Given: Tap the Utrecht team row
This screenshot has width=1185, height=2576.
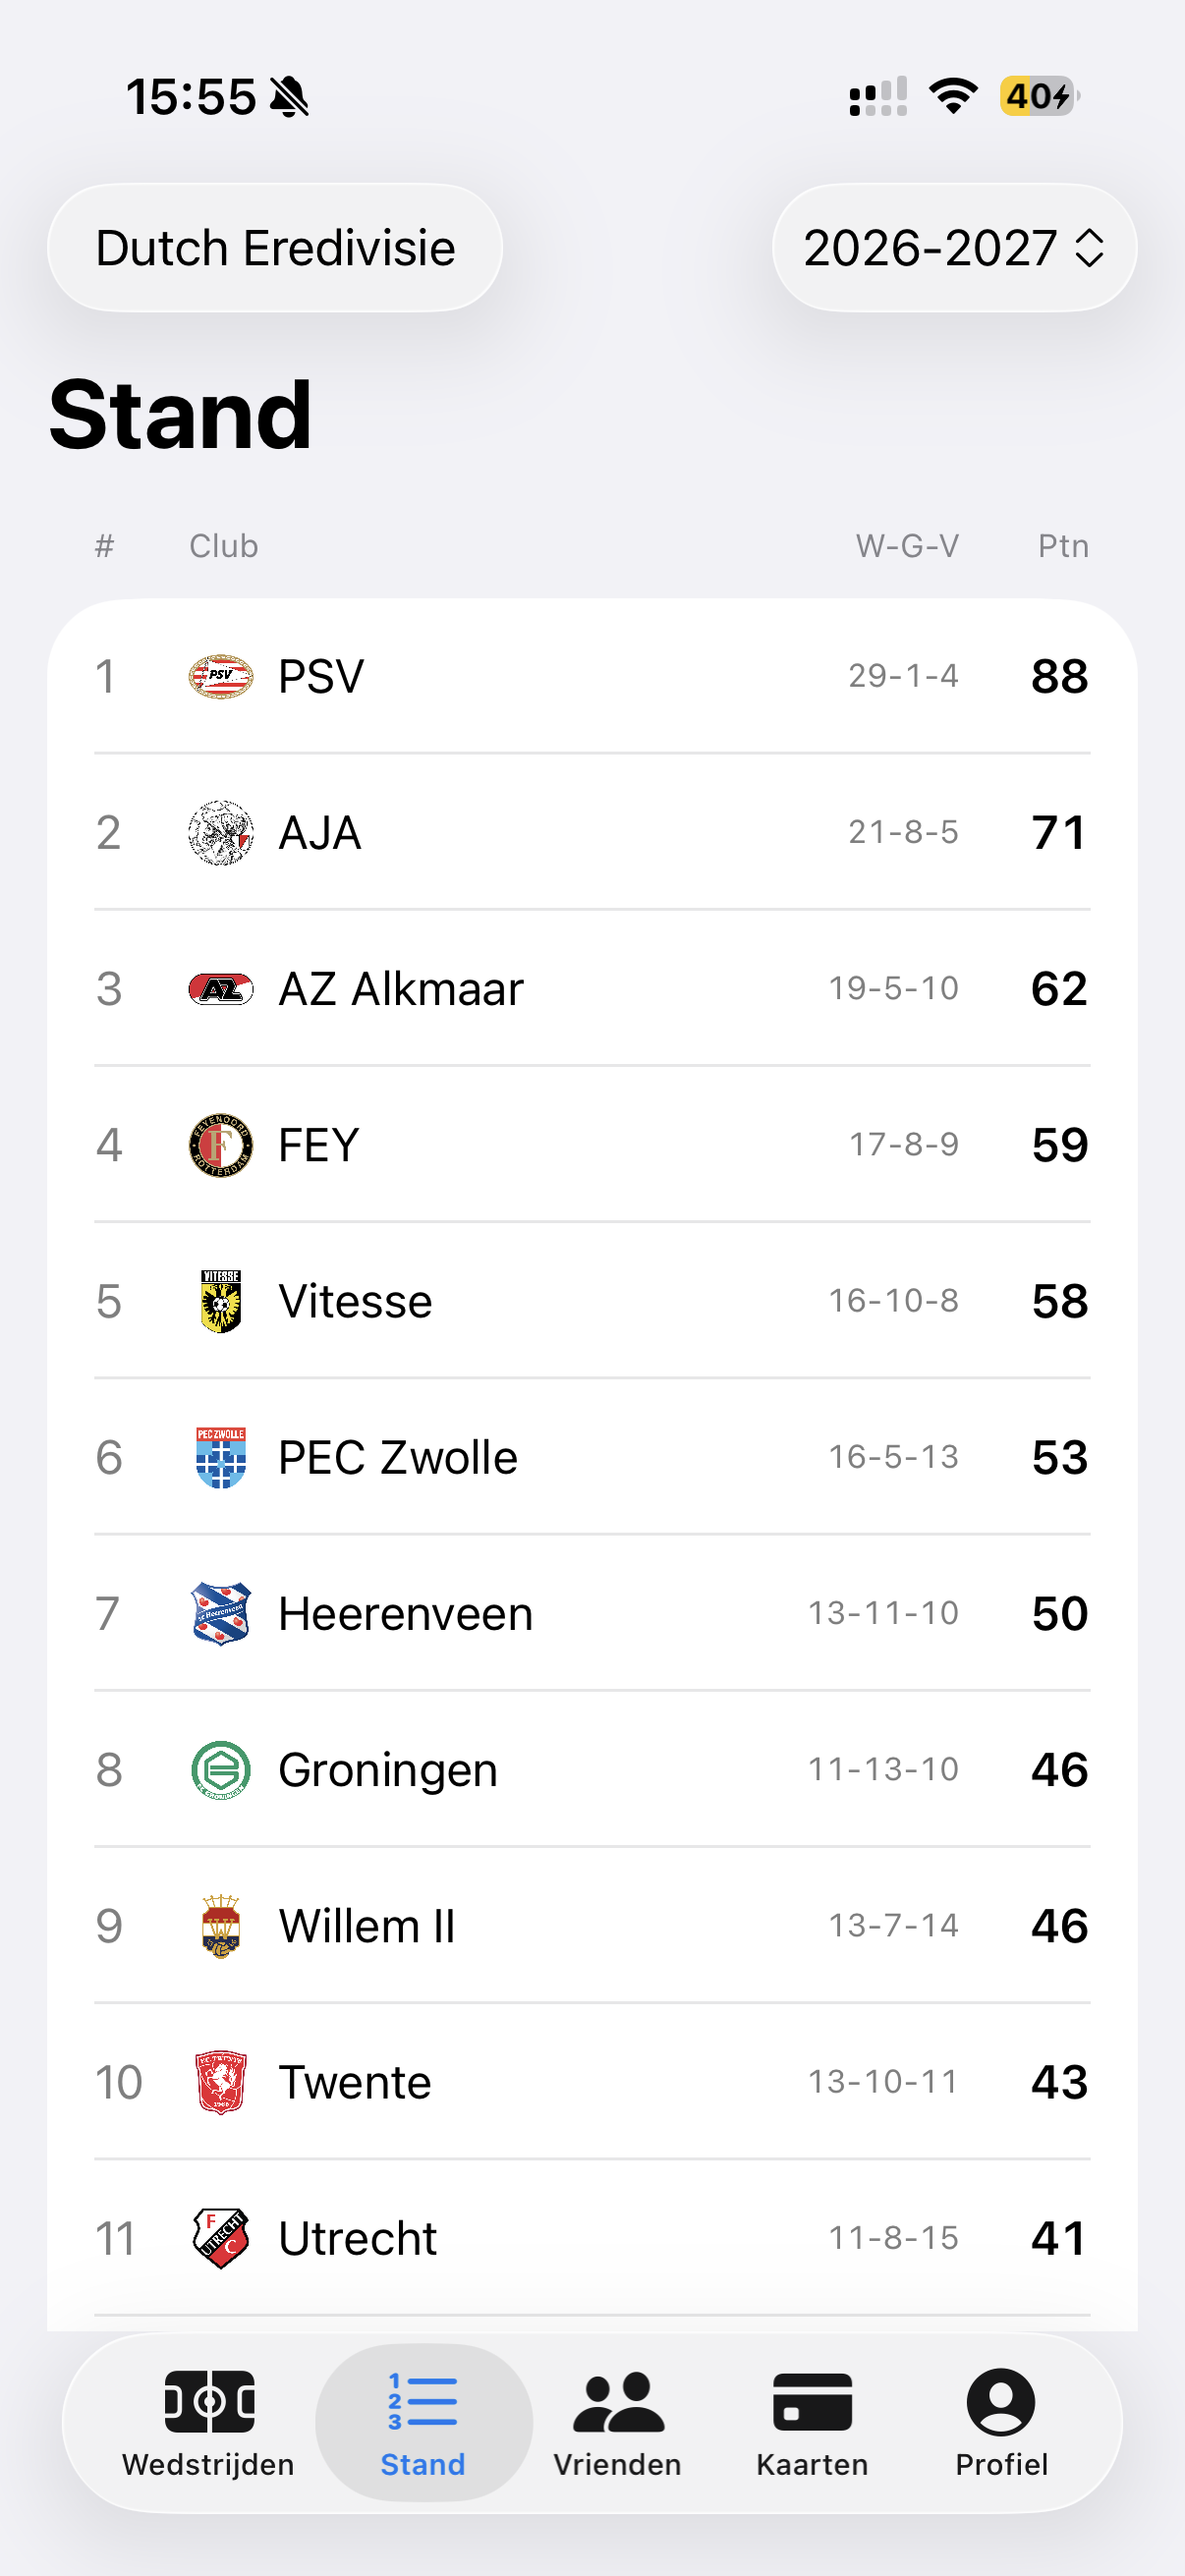Looking at the screenshot, I should pos(592,2238).
